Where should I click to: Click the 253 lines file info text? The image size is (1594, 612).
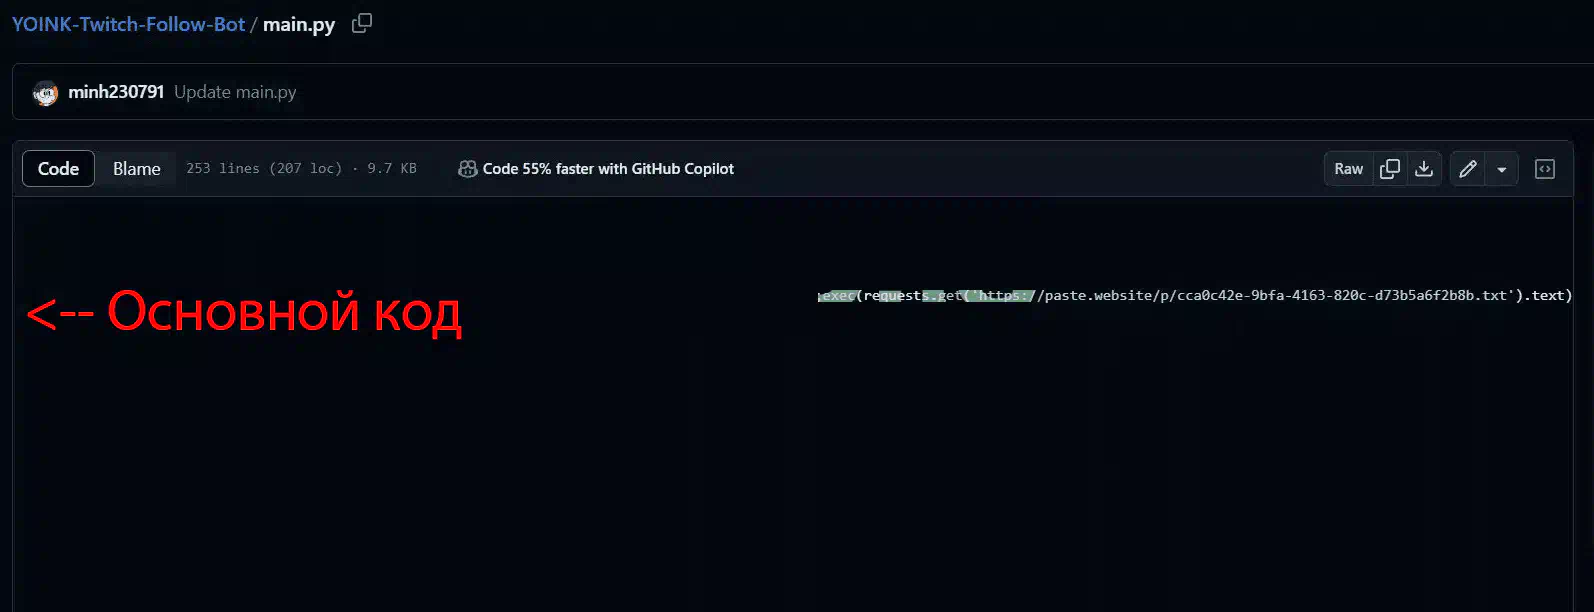[301, 169]
